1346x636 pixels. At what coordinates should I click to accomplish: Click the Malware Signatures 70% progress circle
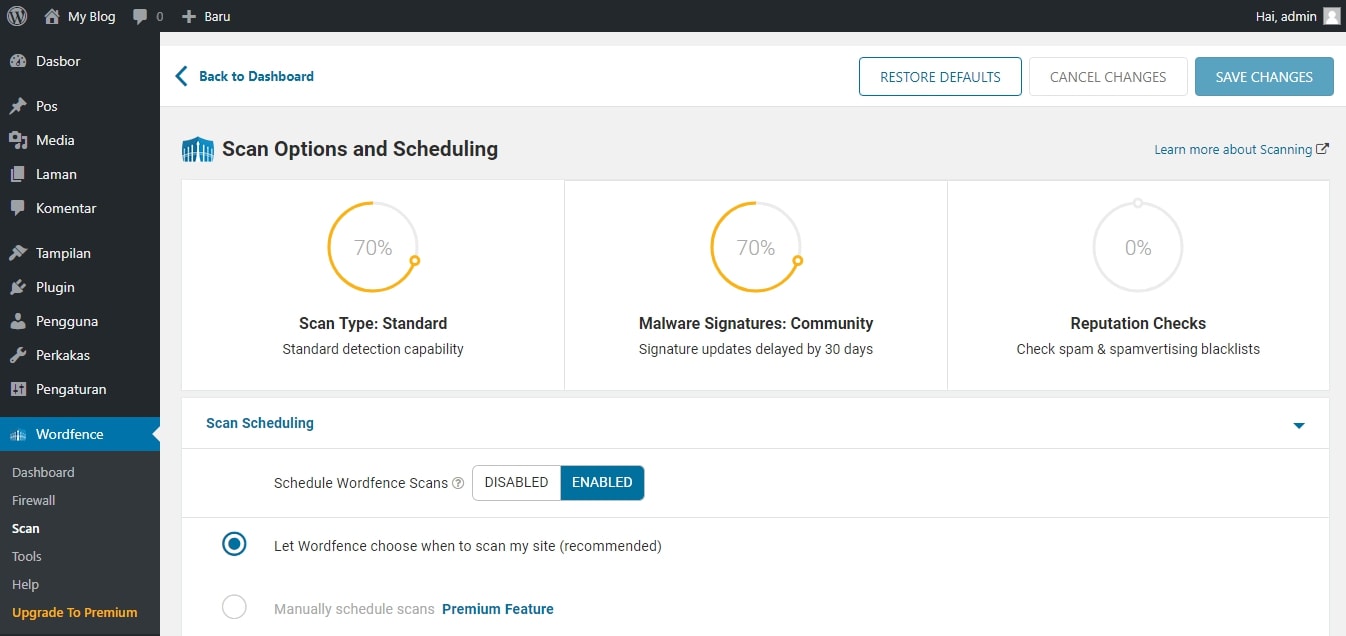point(756,247)
